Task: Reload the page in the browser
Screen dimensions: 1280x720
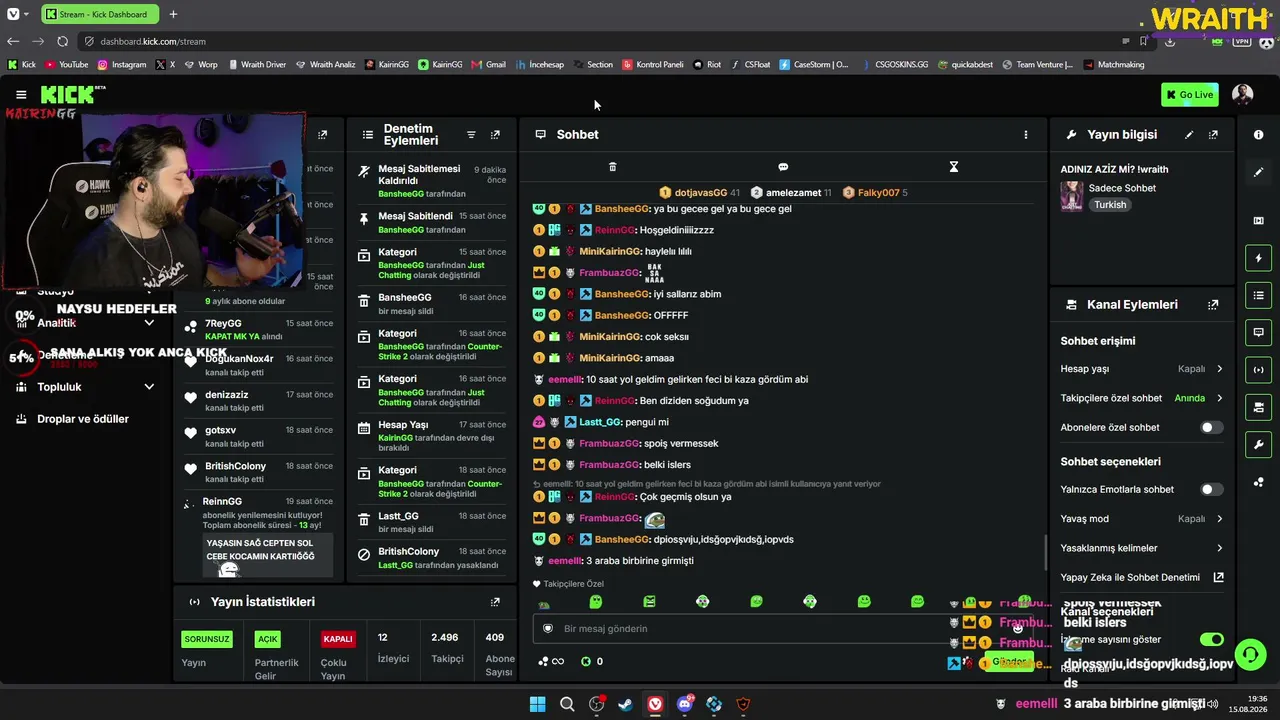Action: click(x=62, y=41)
